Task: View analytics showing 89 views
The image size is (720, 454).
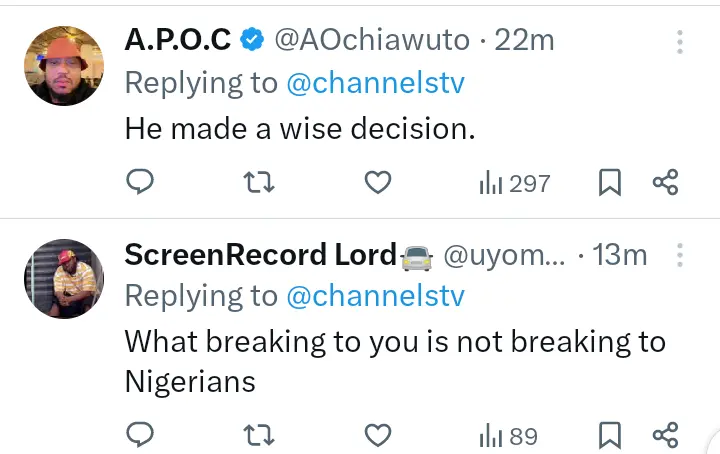Action: 509,436
